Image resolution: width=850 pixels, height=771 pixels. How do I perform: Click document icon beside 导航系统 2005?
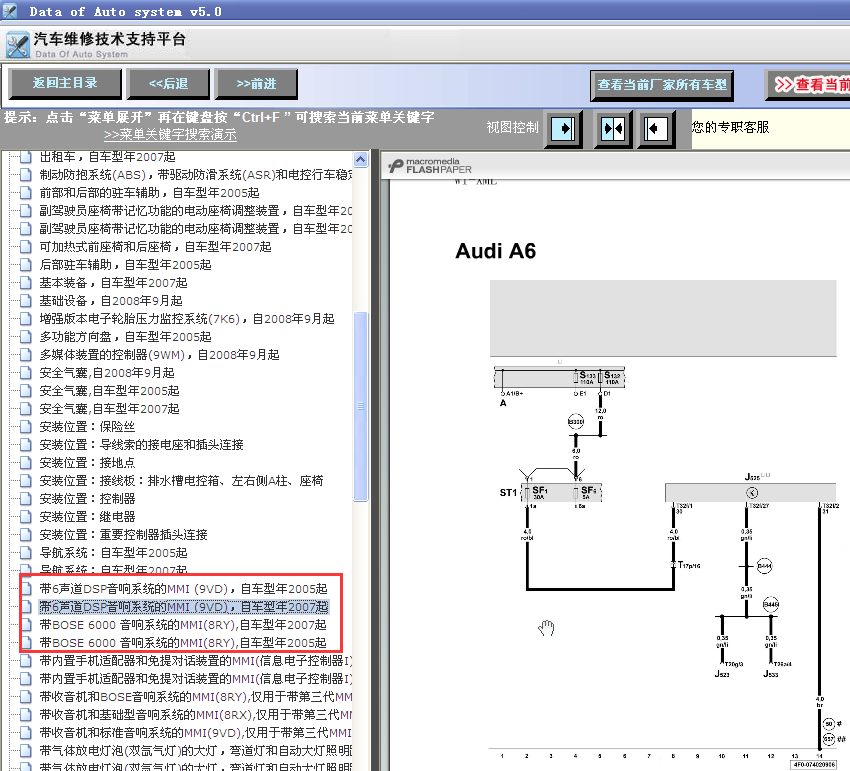25,552
